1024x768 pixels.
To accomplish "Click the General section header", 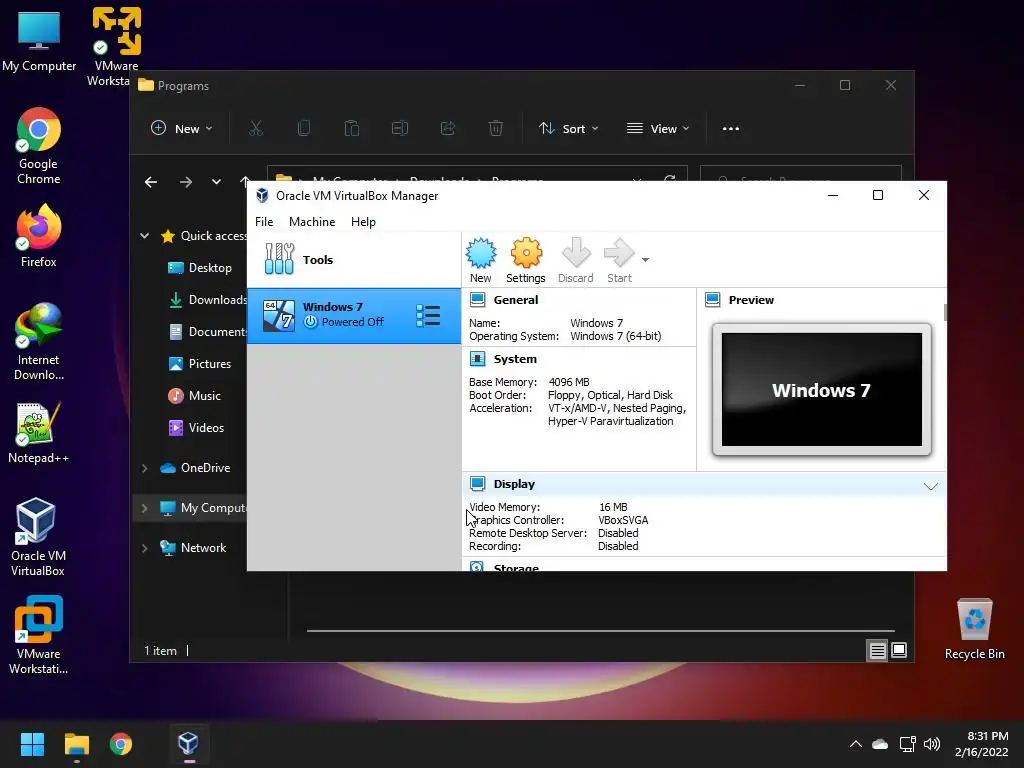I will (515, 300).
